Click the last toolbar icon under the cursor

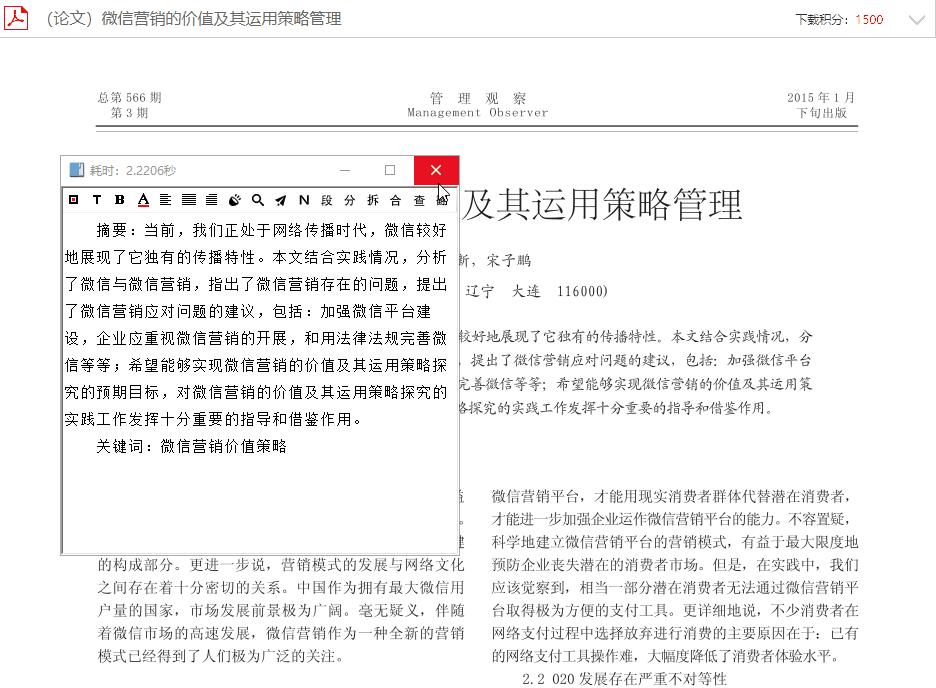(x=442, y=200)
